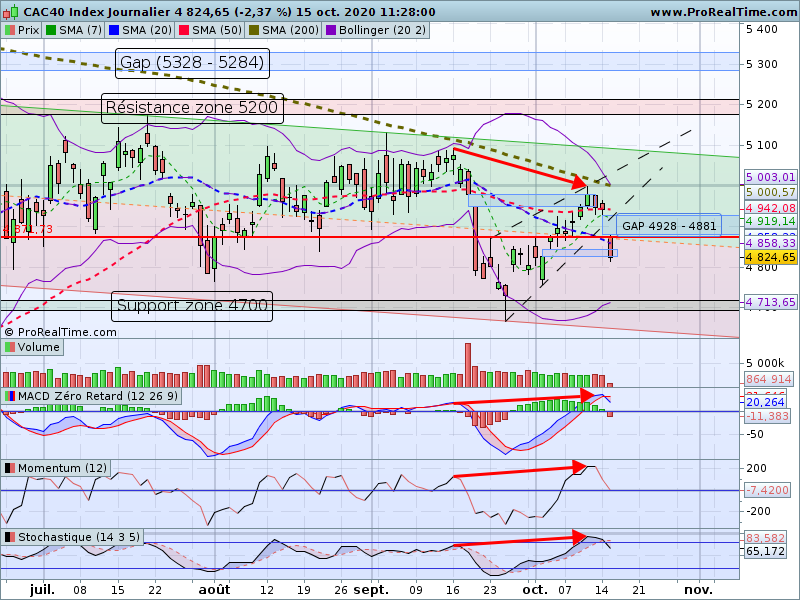Click the GAP 4928 - 4881 annotation
The width and height of the screenshot is (800, 600).
(669, 226)
